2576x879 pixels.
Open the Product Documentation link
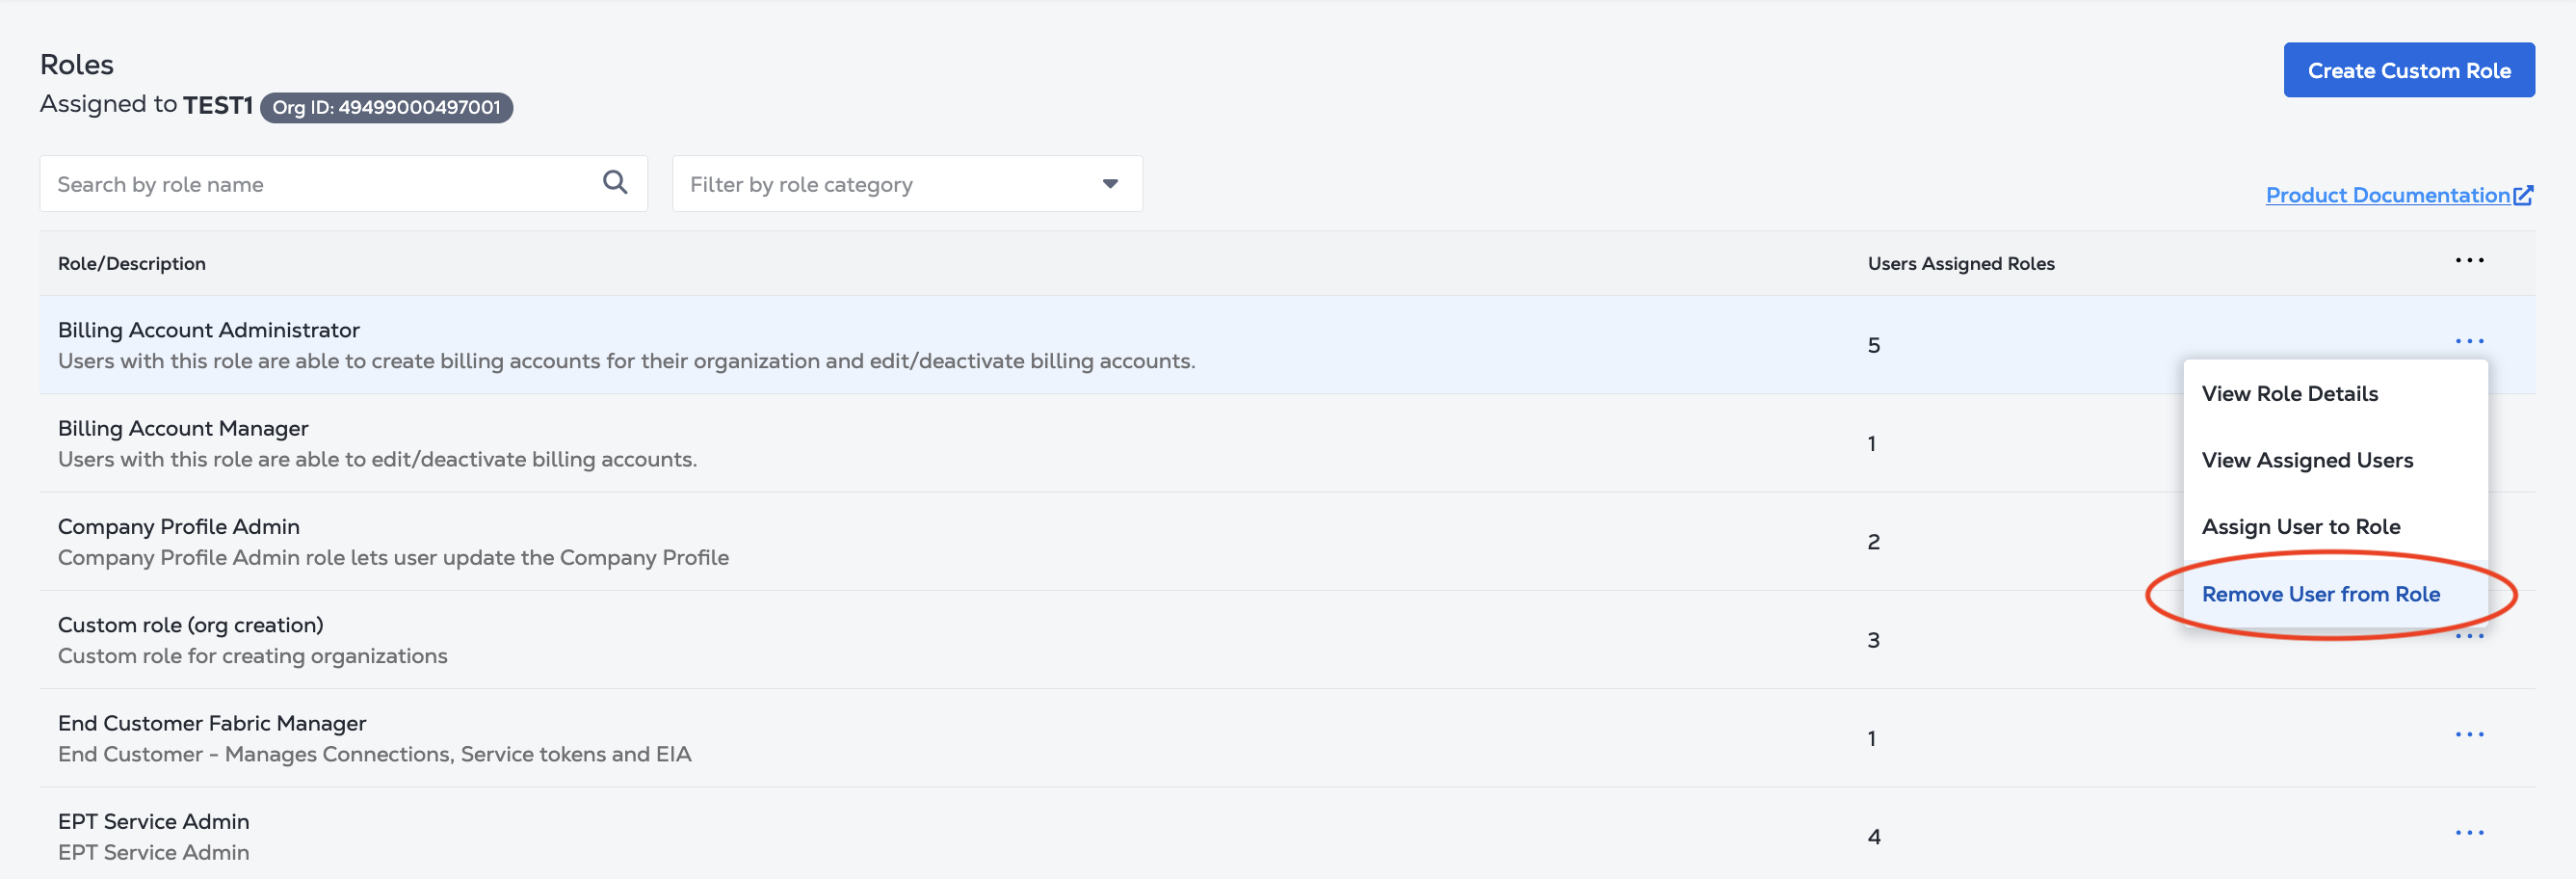click(2387, 195)
